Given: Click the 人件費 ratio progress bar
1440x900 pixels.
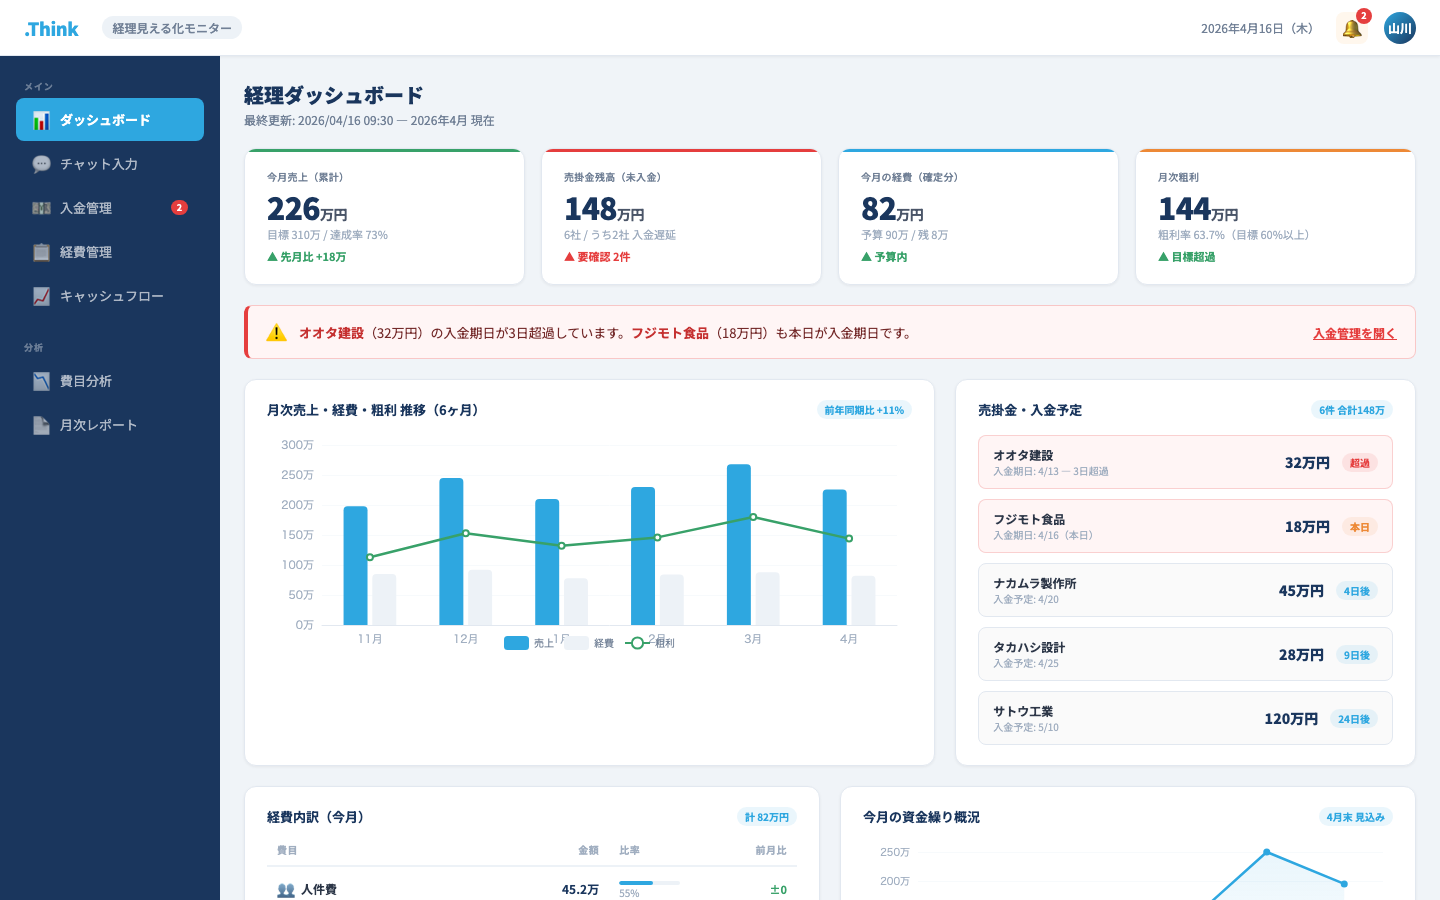Looking at the screenshot, I should coord(649,883).
